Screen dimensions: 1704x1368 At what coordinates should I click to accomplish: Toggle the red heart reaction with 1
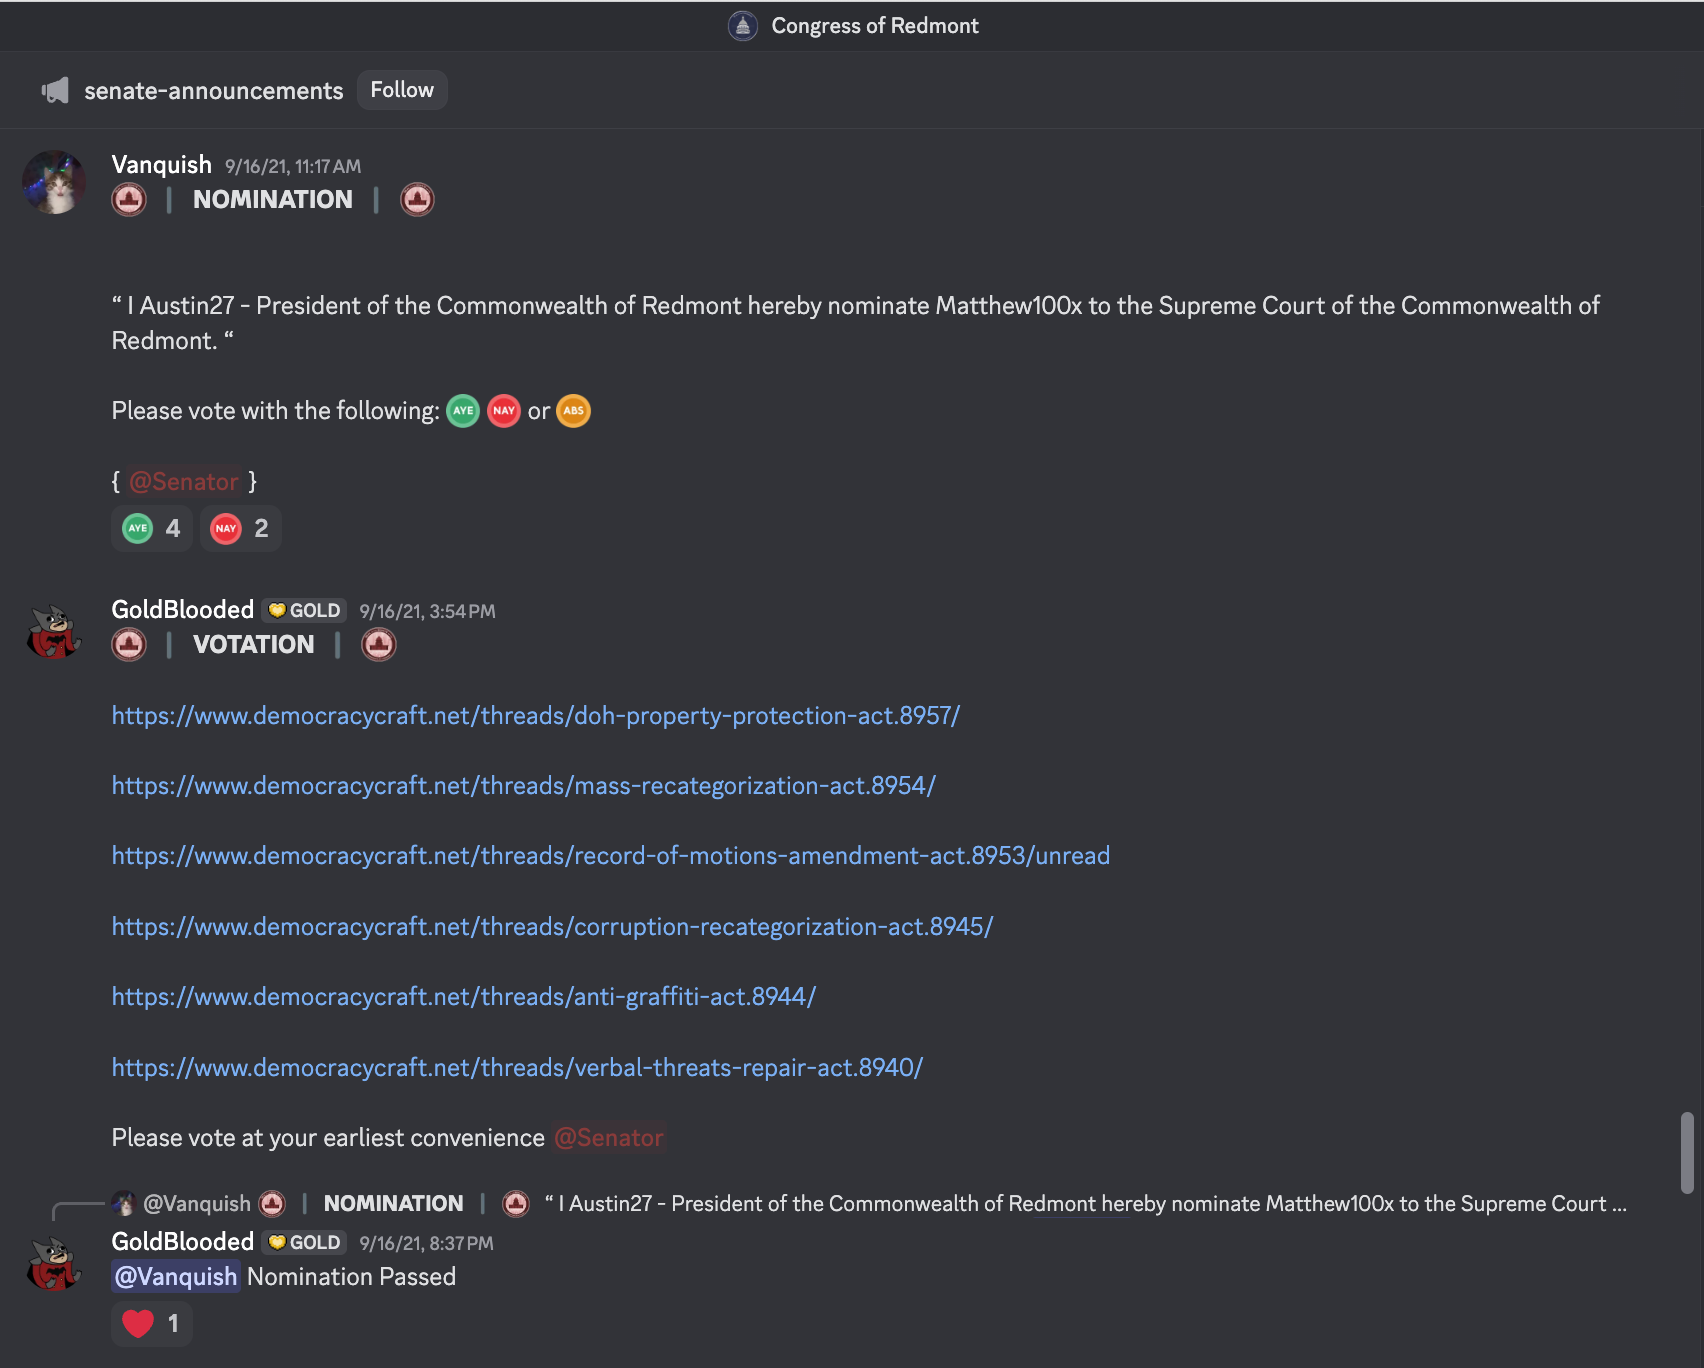click(x=152, y=1324)
